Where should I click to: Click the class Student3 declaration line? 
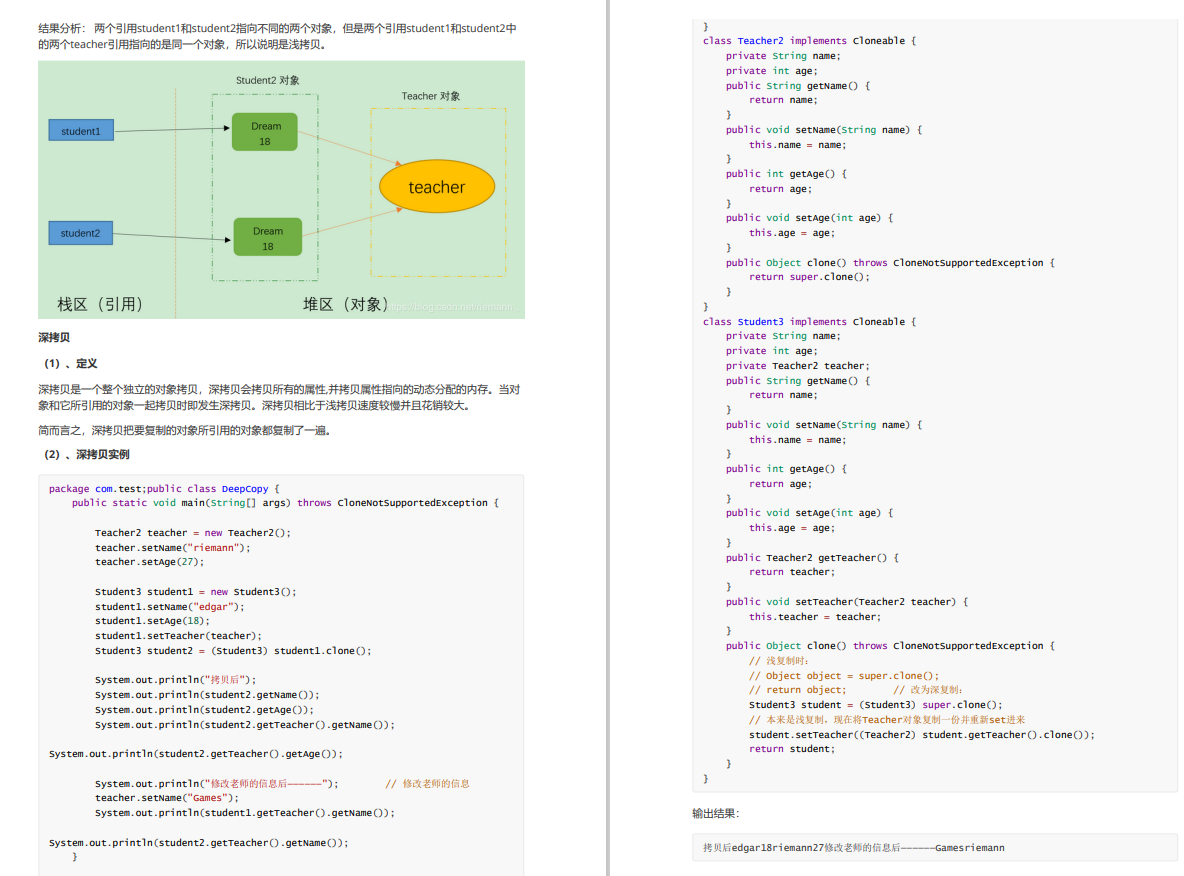pos(809,322)
